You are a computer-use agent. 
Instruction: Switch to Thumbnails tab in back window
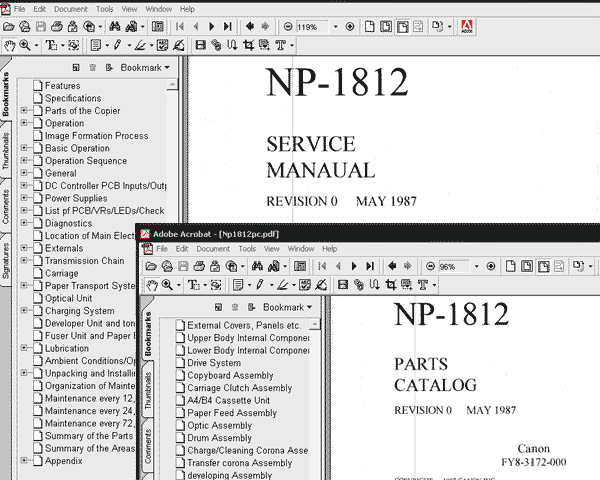click(x=6, y=151)
